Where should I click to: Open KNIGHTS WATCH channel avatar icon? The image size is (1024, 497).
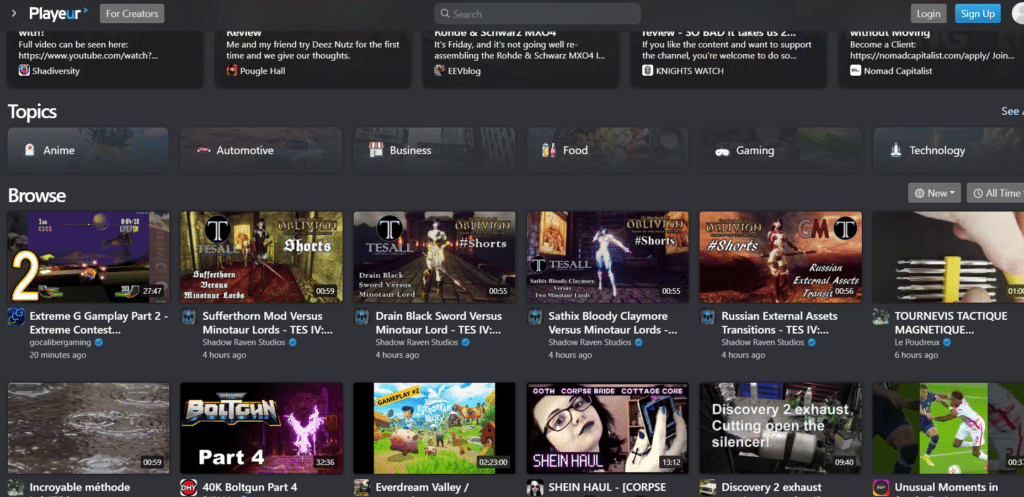(x=648, y=71)
